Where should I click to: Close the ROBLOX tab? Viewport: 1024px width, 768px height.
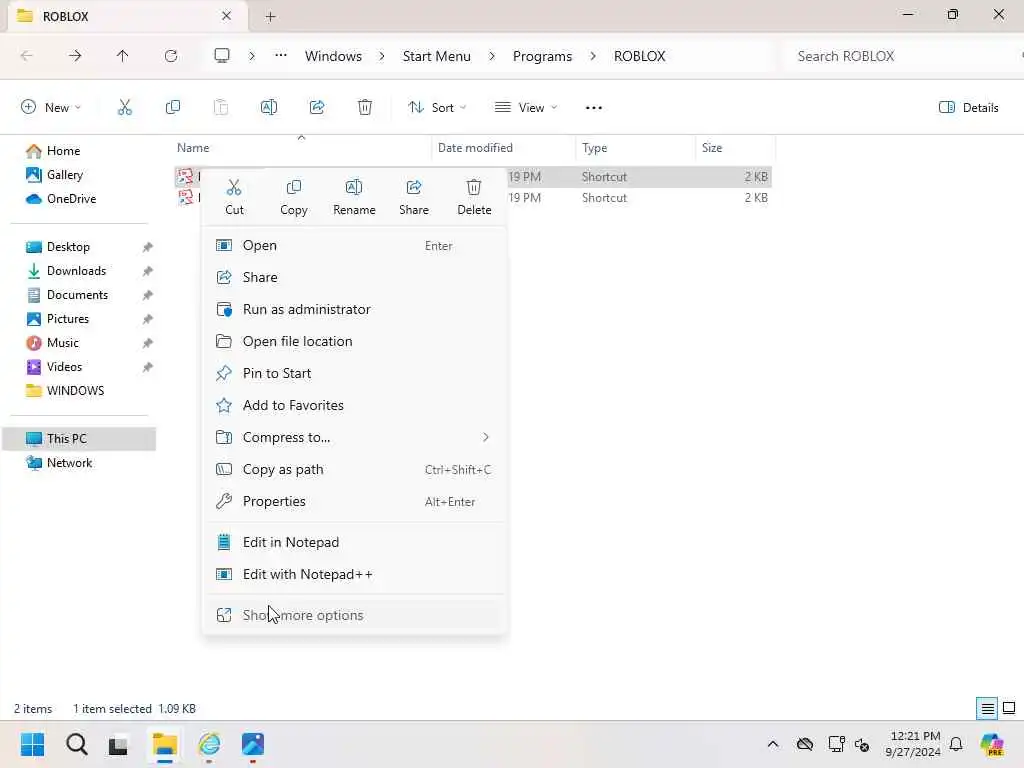tap(227, 16)
